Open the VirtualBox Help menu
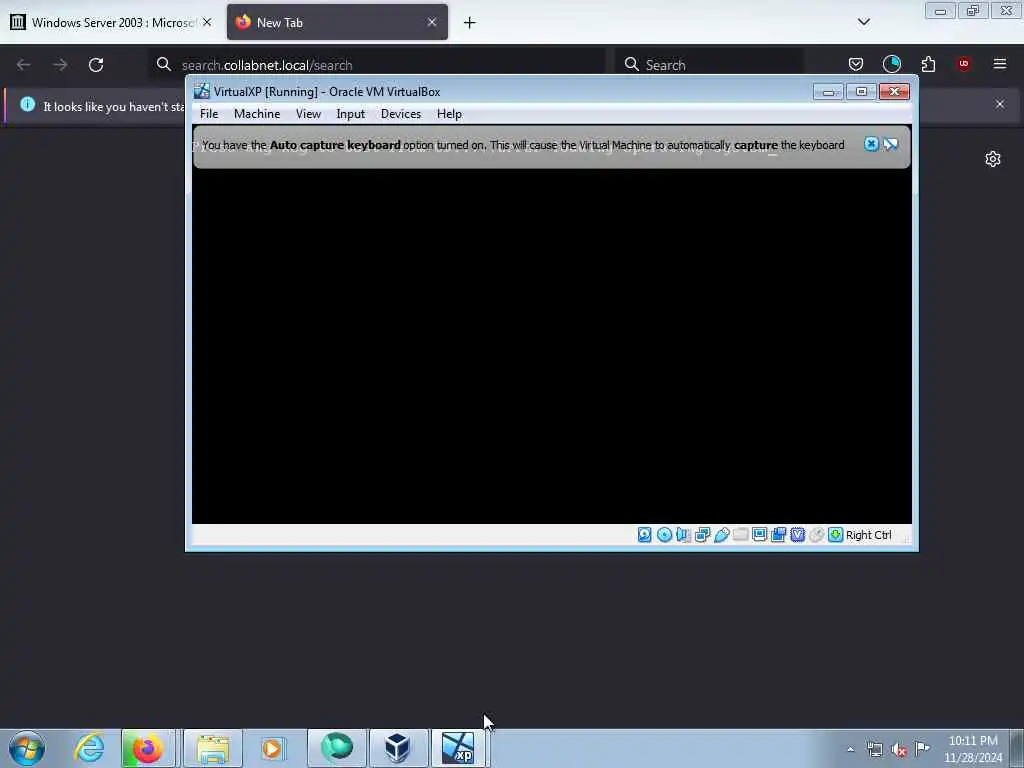The height and width of the screenshot is (768, 1024). coord(449,114)
